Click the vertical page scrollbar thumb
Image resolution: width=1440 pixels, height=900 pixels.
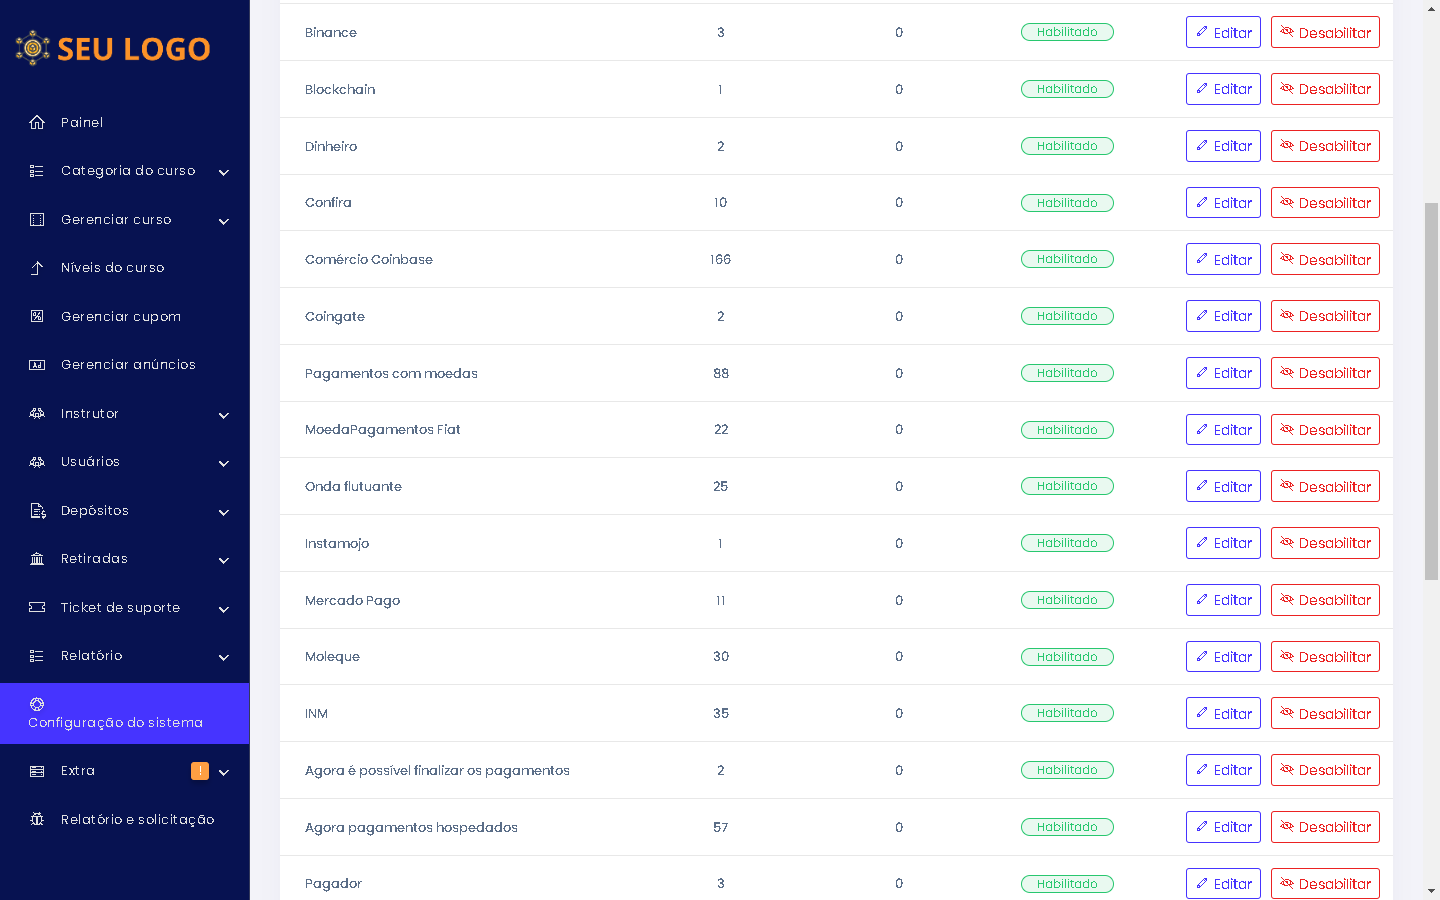point(1431,390)
